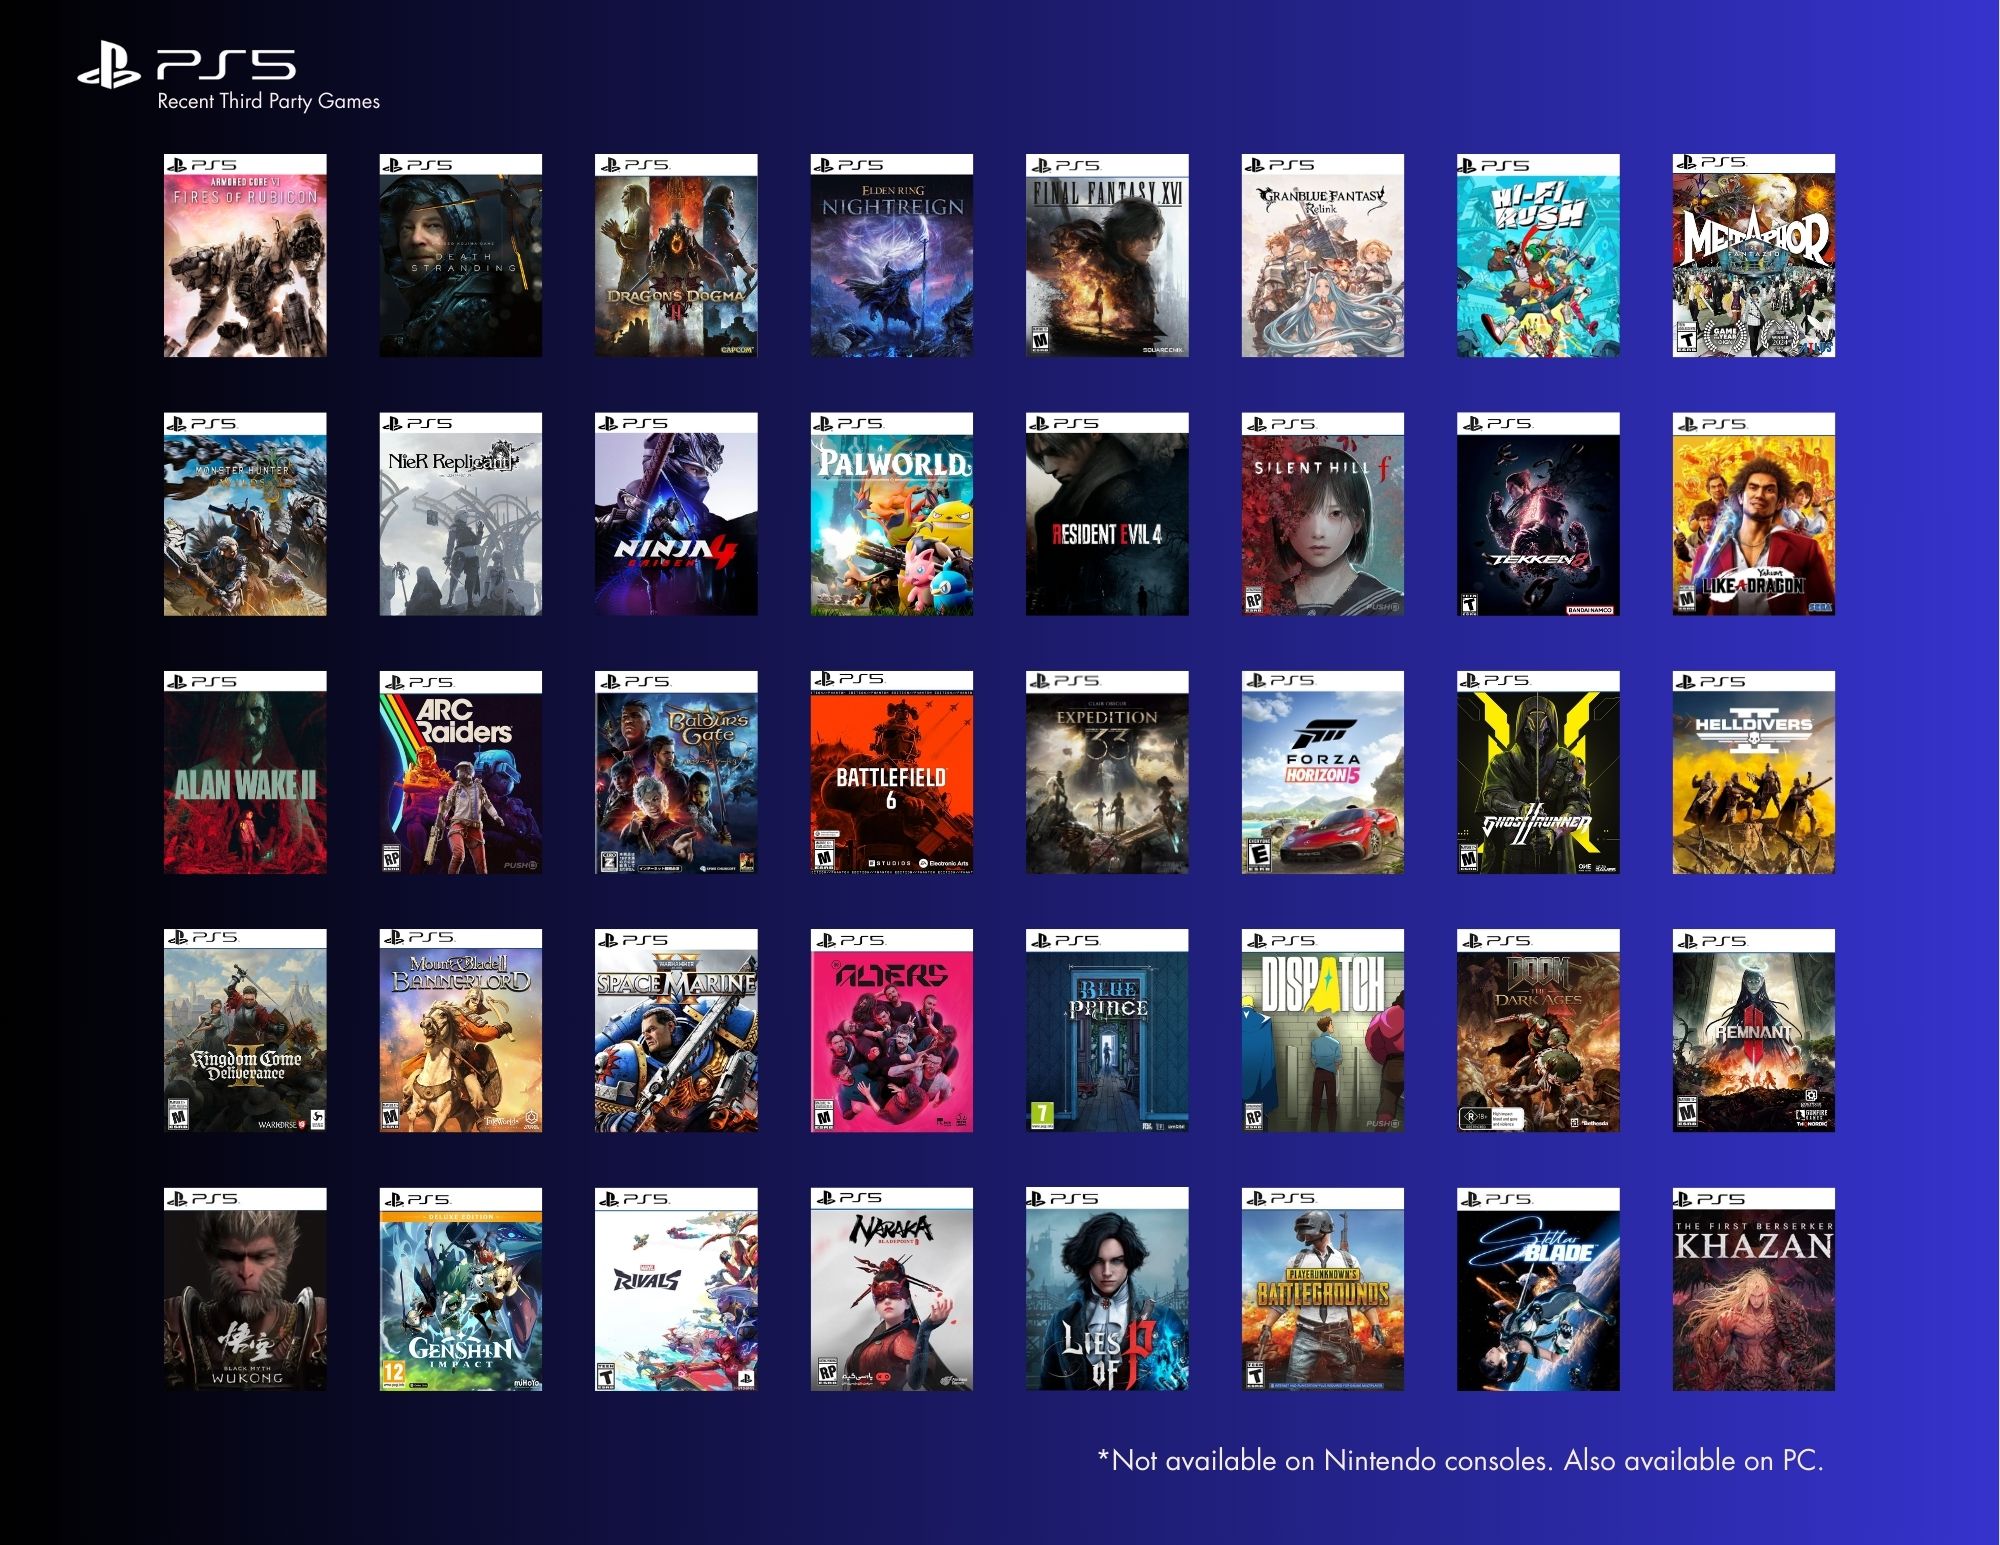Open the Stellar Blade game cover
Viewport: 2000px width, 1545px height.
click(x=1538, y=1290)
